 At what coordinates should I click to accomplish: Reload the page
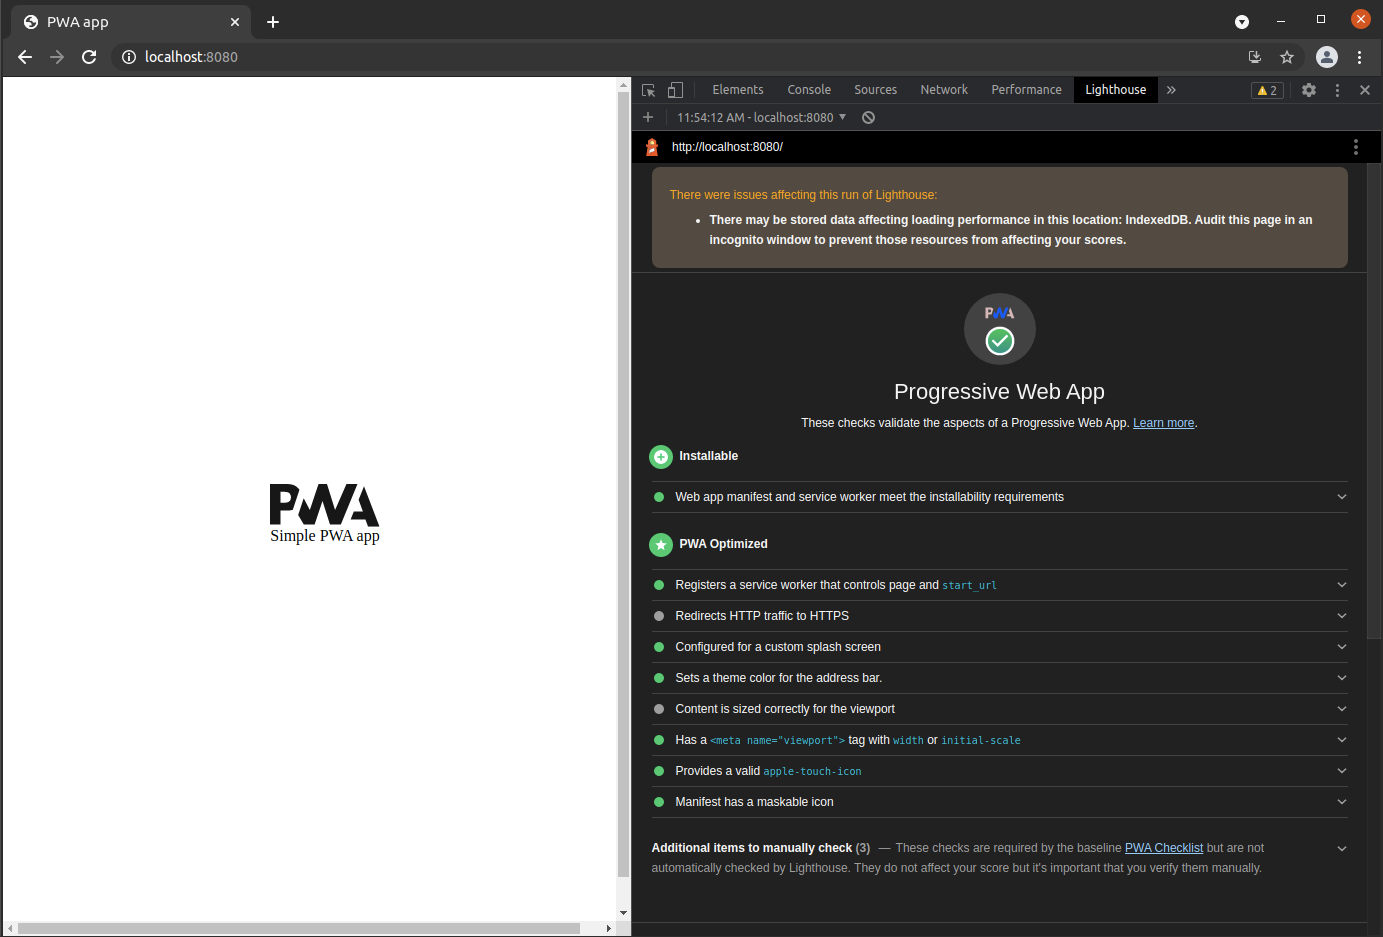(x=89, y=57)
